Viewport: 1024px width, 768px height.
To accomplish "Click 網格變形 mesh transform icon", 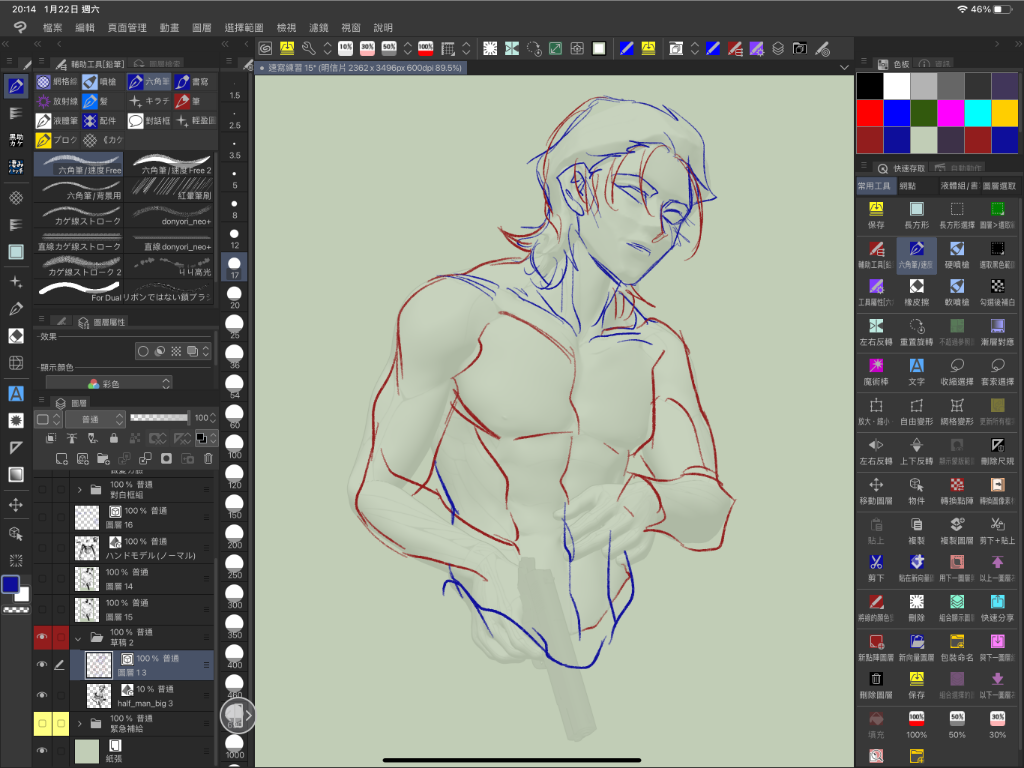I will point(957,411).
